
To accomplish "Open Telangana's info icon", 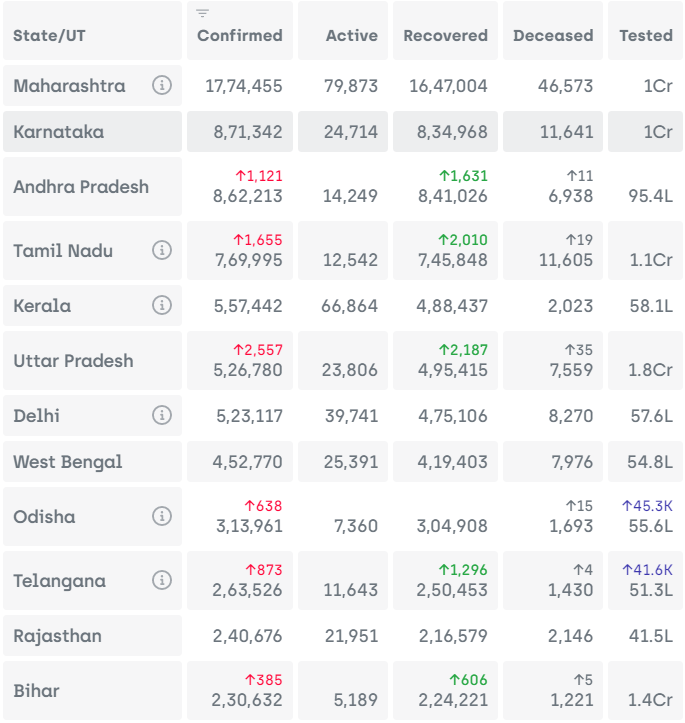I will click(161, 580).
